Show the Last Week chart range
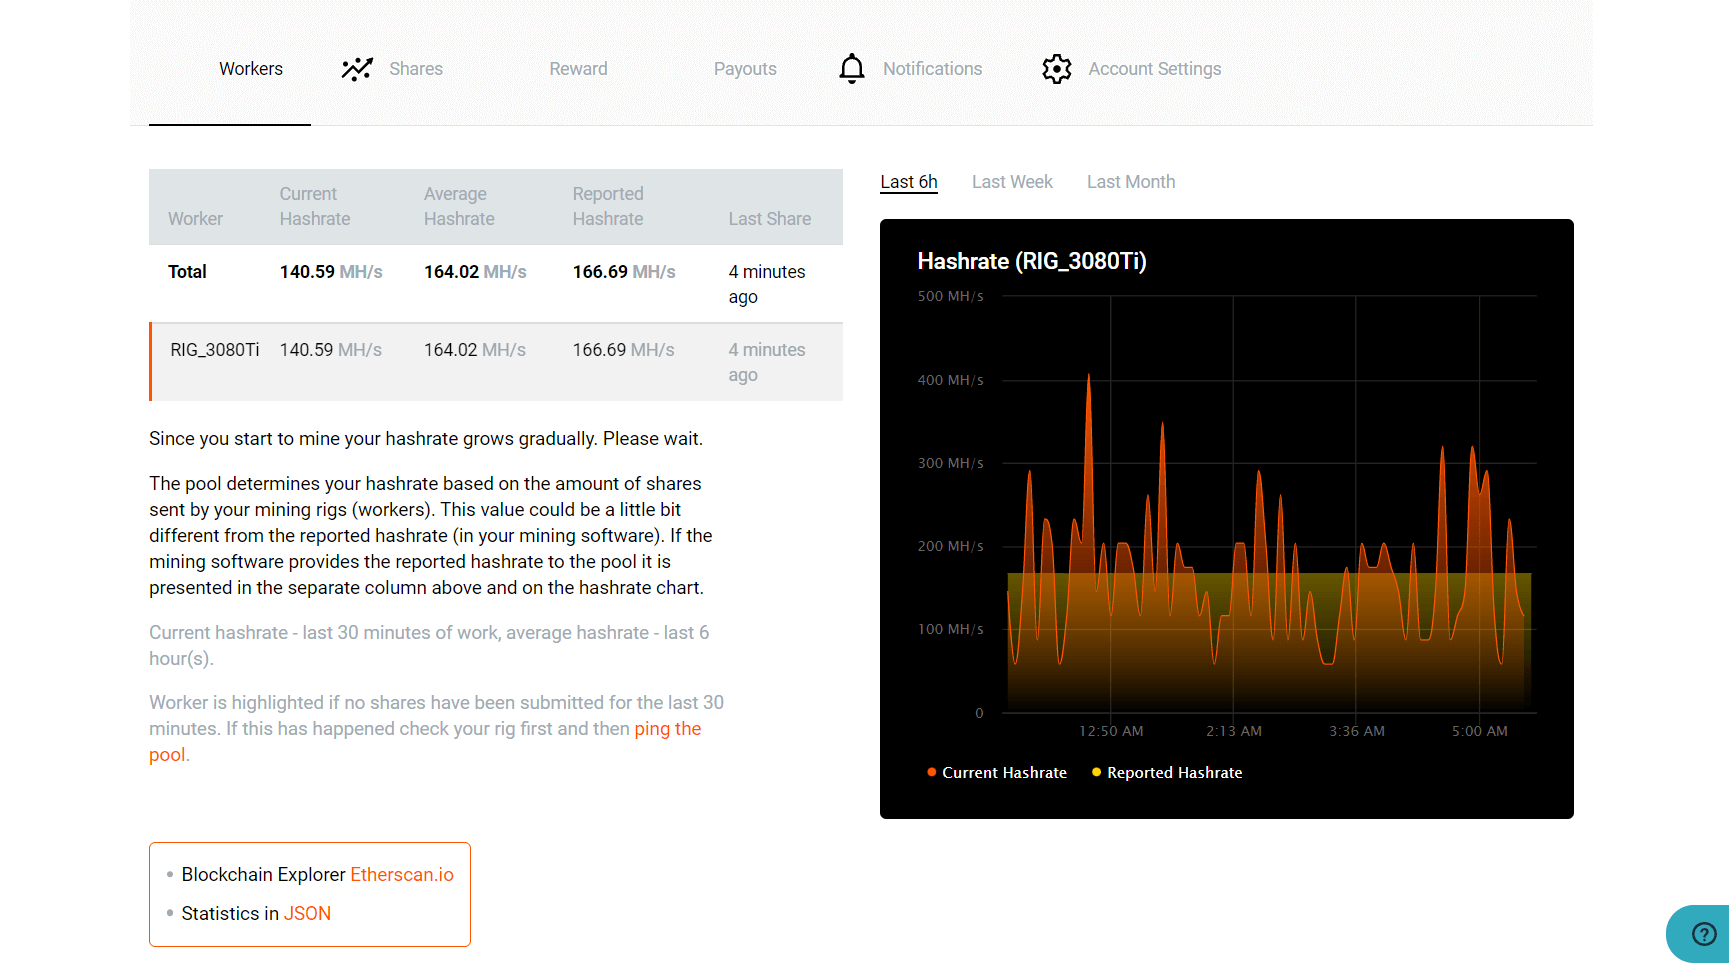1729x973 pixels. click(1012, 182)
